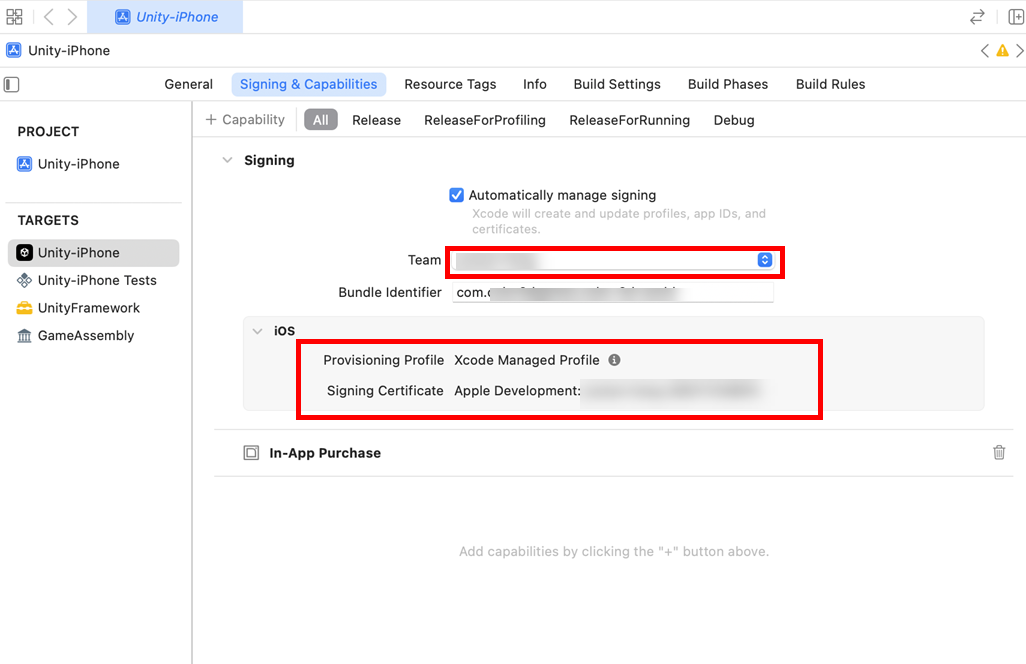Open the Build Rules tab
1026x664 pixels.
[830, 84]
